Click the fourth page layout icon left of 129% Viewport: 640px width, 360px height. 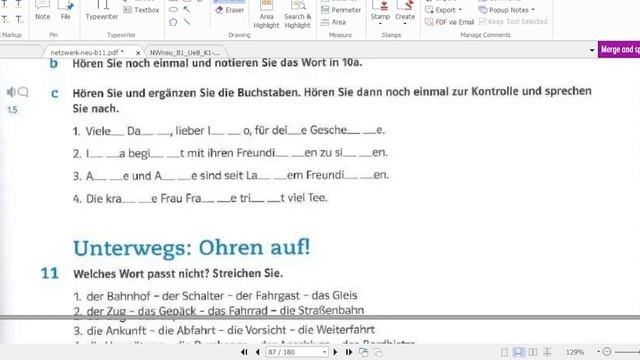click(547, 352)
